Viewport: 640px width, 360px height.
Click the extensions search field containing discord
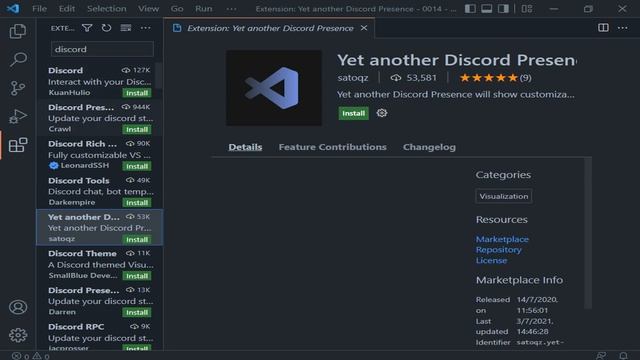pos(102,49)
